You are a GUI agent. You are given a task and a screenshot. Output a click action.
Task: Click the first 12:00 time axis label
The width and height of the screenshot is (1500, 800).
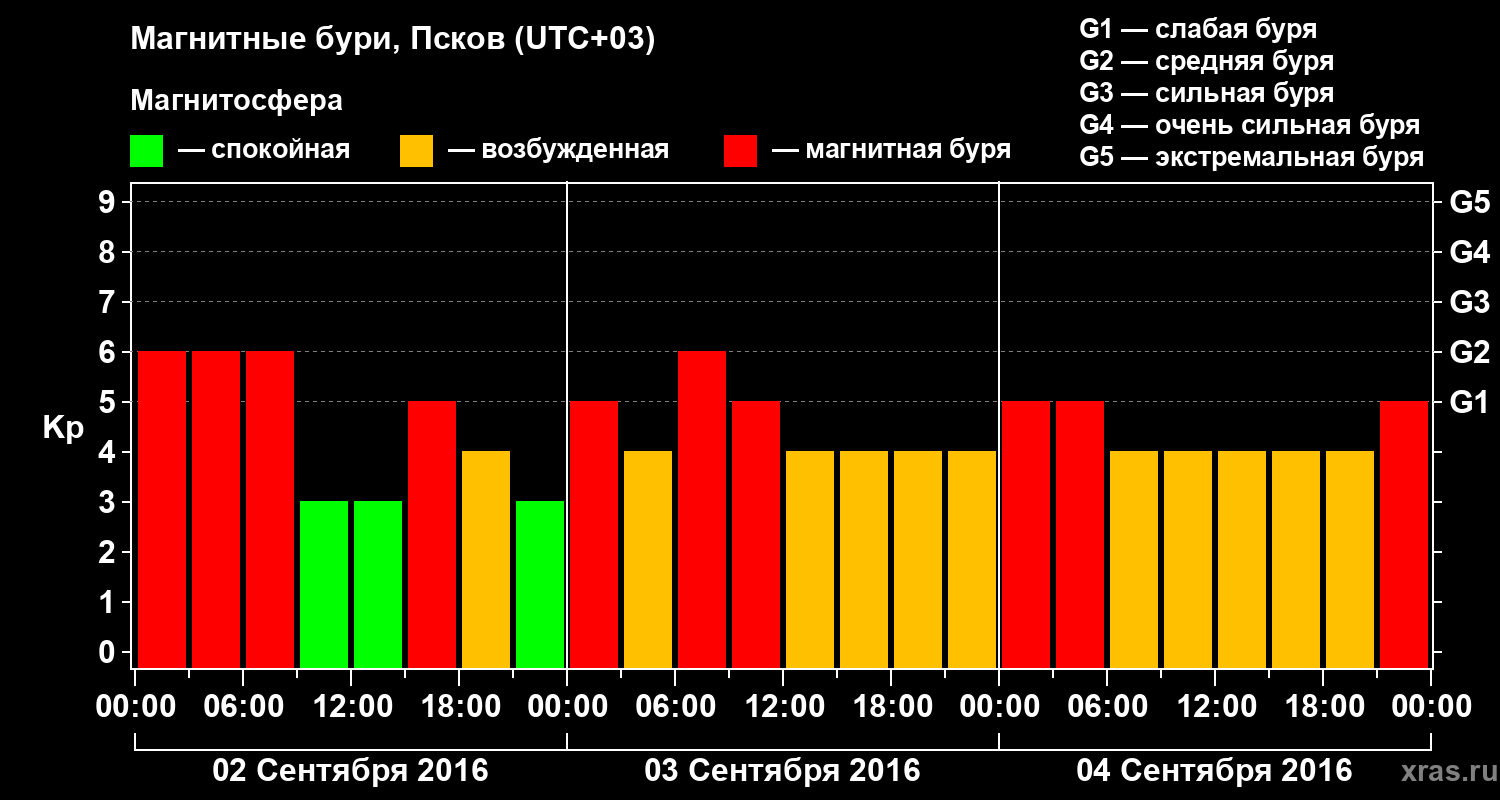pyautogui.click(x=351, y=706)
